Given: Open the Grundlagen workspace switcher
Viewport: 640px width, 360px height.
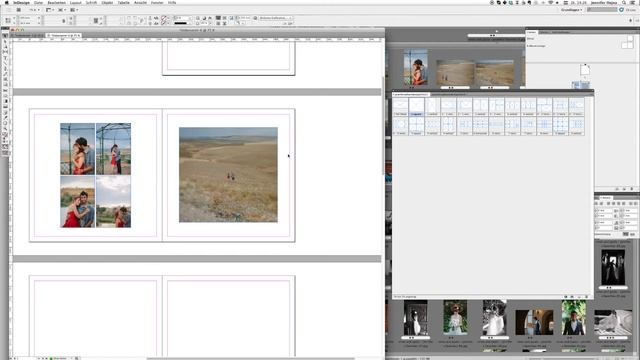Looking at the screenshot, I should coord(571,10).
